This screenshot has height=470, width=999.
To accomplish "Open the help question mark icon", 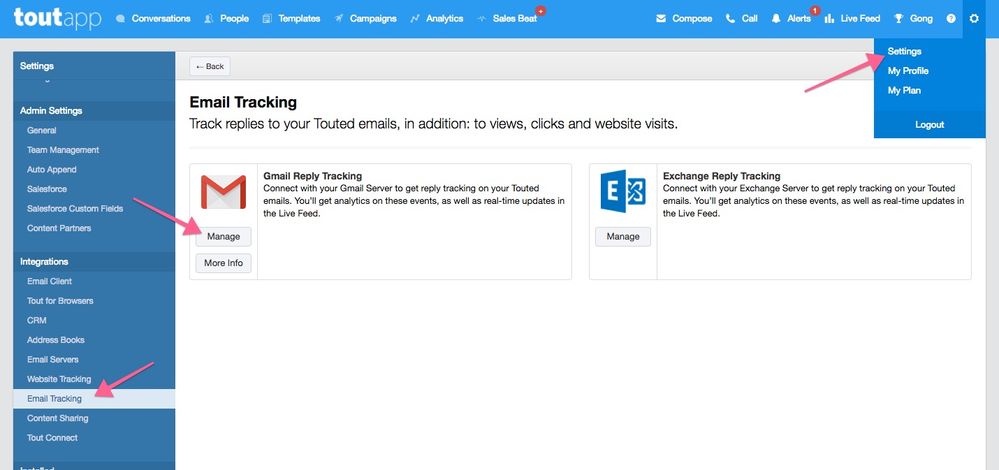I will 950,18.
